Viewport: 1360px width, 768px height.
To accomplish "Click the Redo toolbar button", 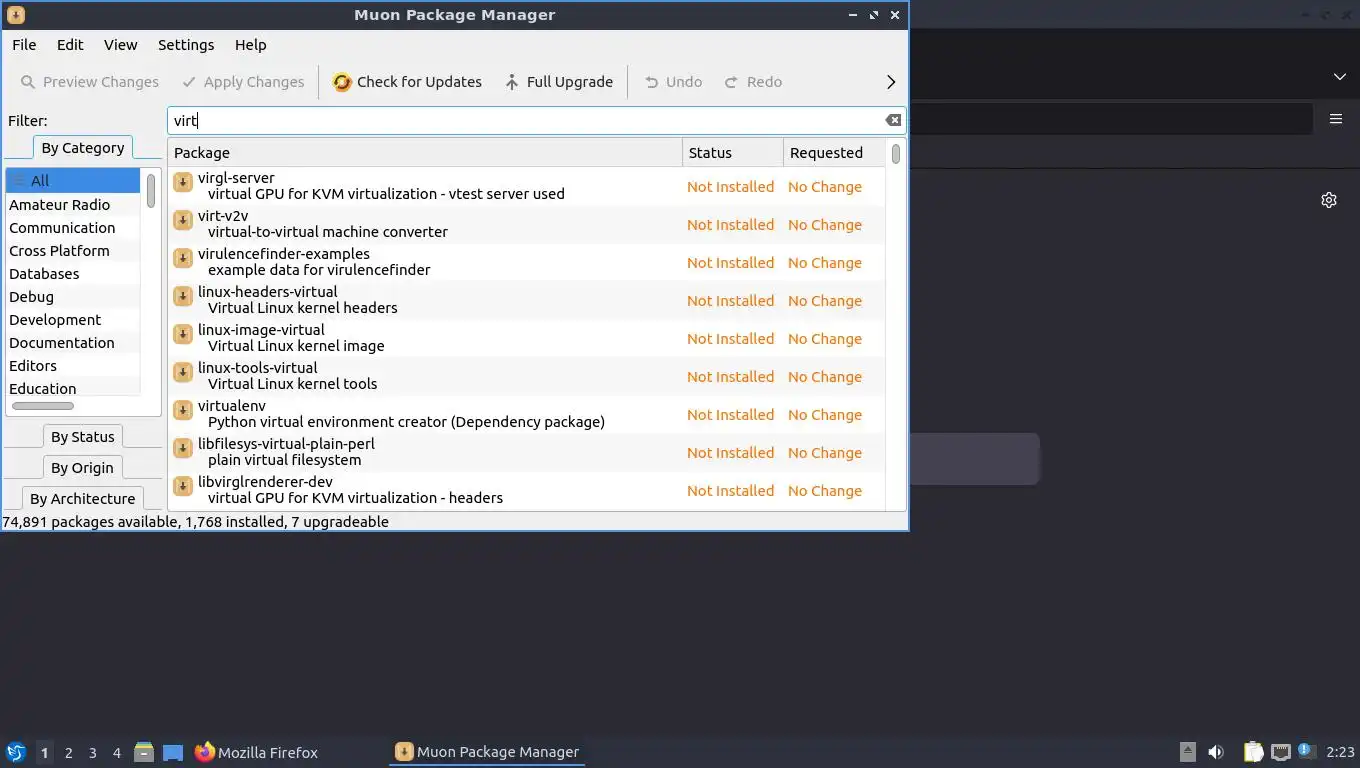I will coord(752,82).
